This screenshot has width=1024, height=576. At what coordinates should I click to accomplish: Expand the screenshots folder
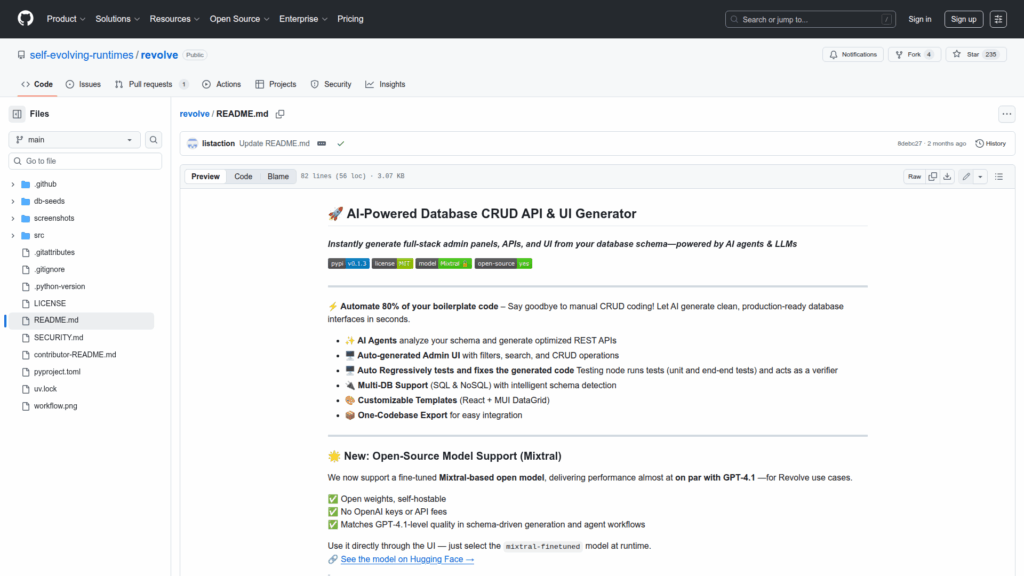click(x=12, y=218)
